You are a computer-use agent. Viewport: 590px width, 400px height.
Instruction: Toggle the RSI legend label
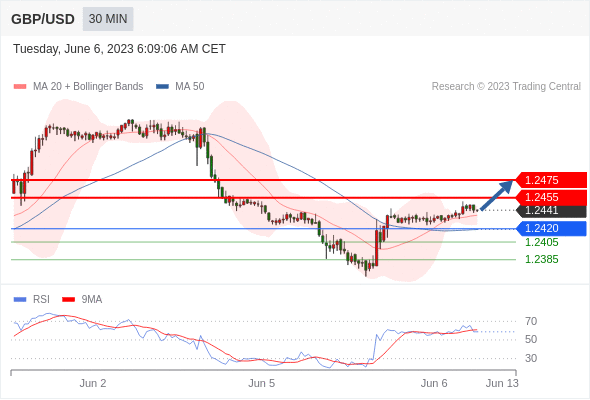pos(41,300)
